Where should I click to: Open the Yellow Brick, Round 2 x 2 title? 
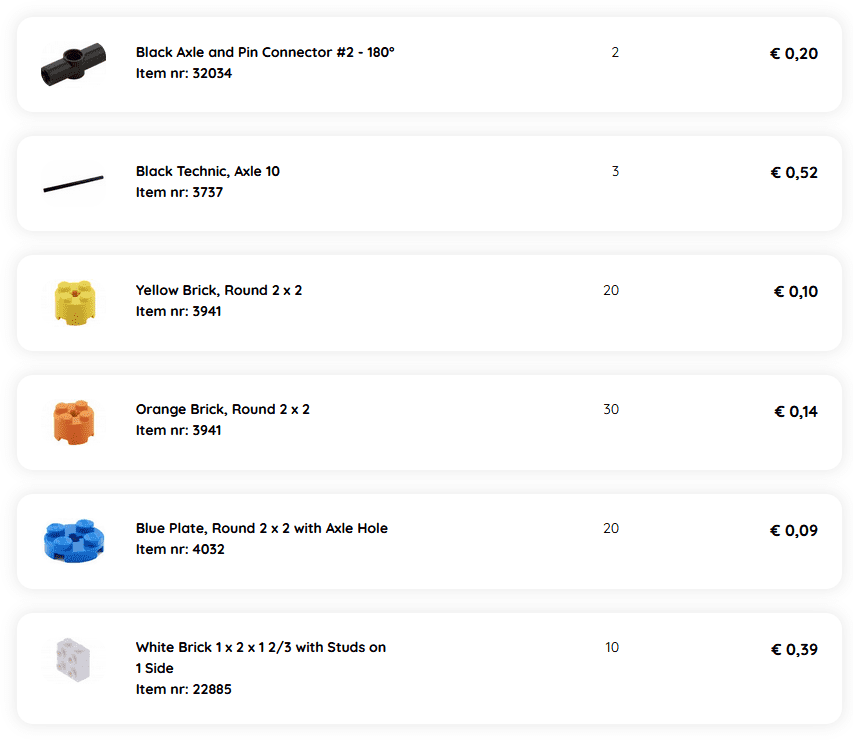click(x=219, y=290)
